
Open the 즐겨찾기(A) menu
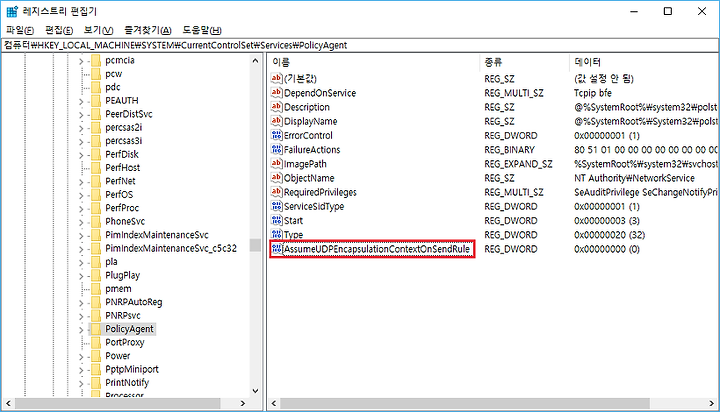(x=147, y=30)
